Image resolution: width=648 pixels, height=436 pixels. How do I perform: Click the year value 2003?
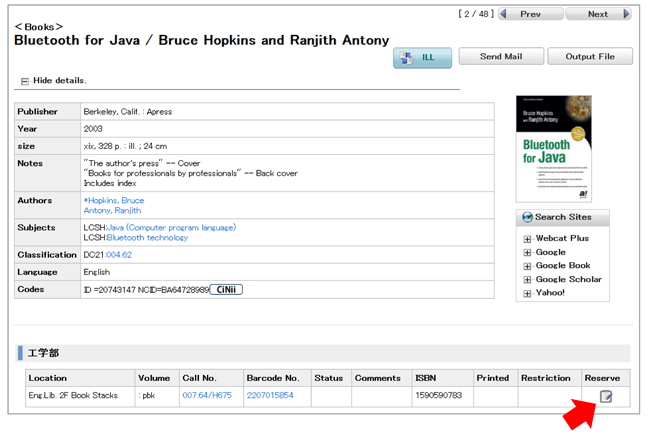tap(93, 129)
